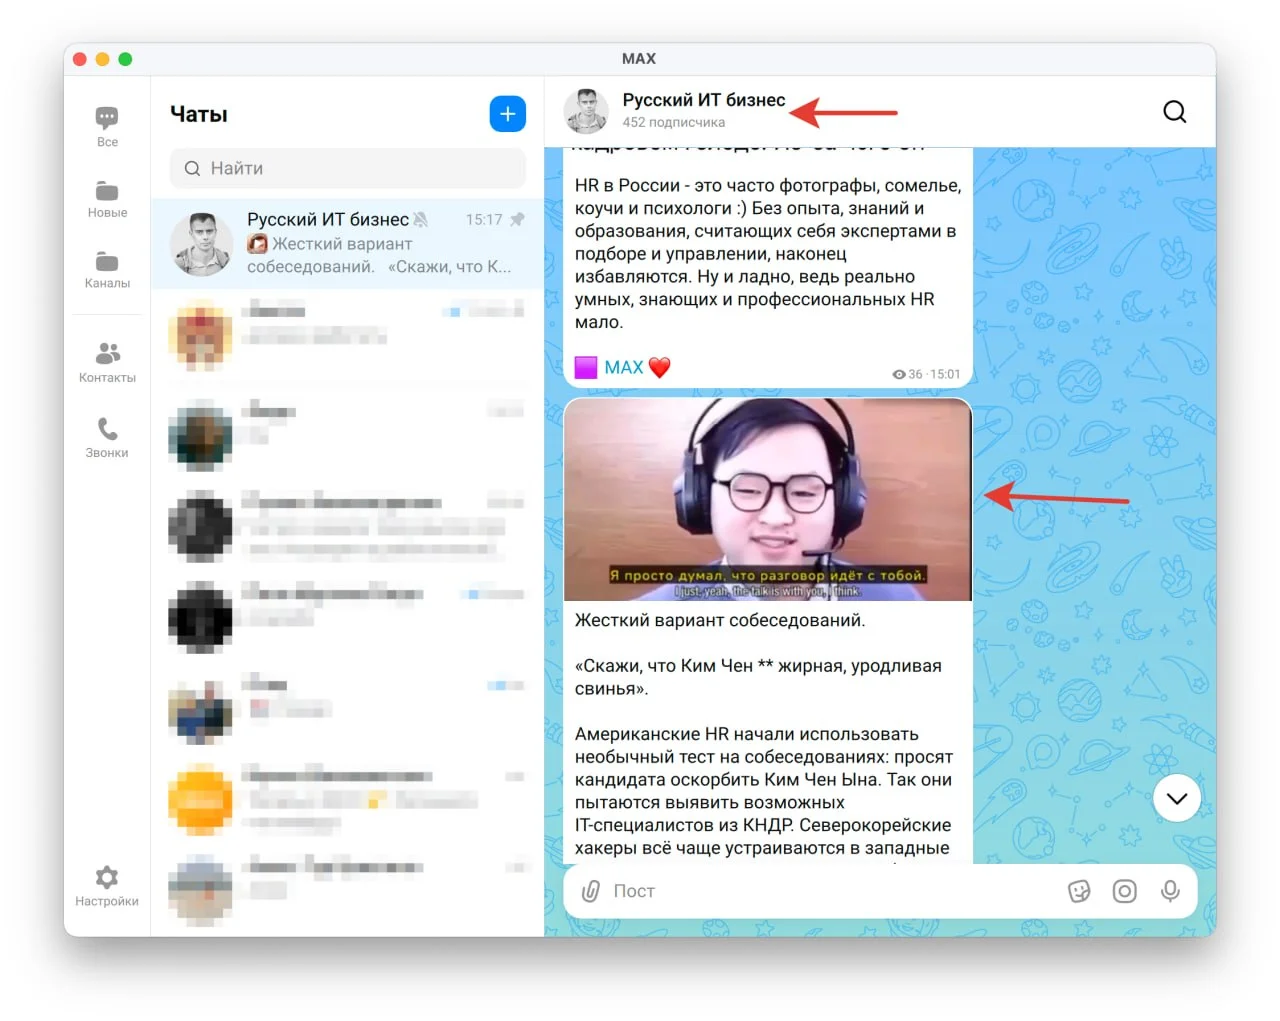Click the "452 подписчика" subscriber count
This screenshot has height=1021, width=1280.
pos(674,122)
